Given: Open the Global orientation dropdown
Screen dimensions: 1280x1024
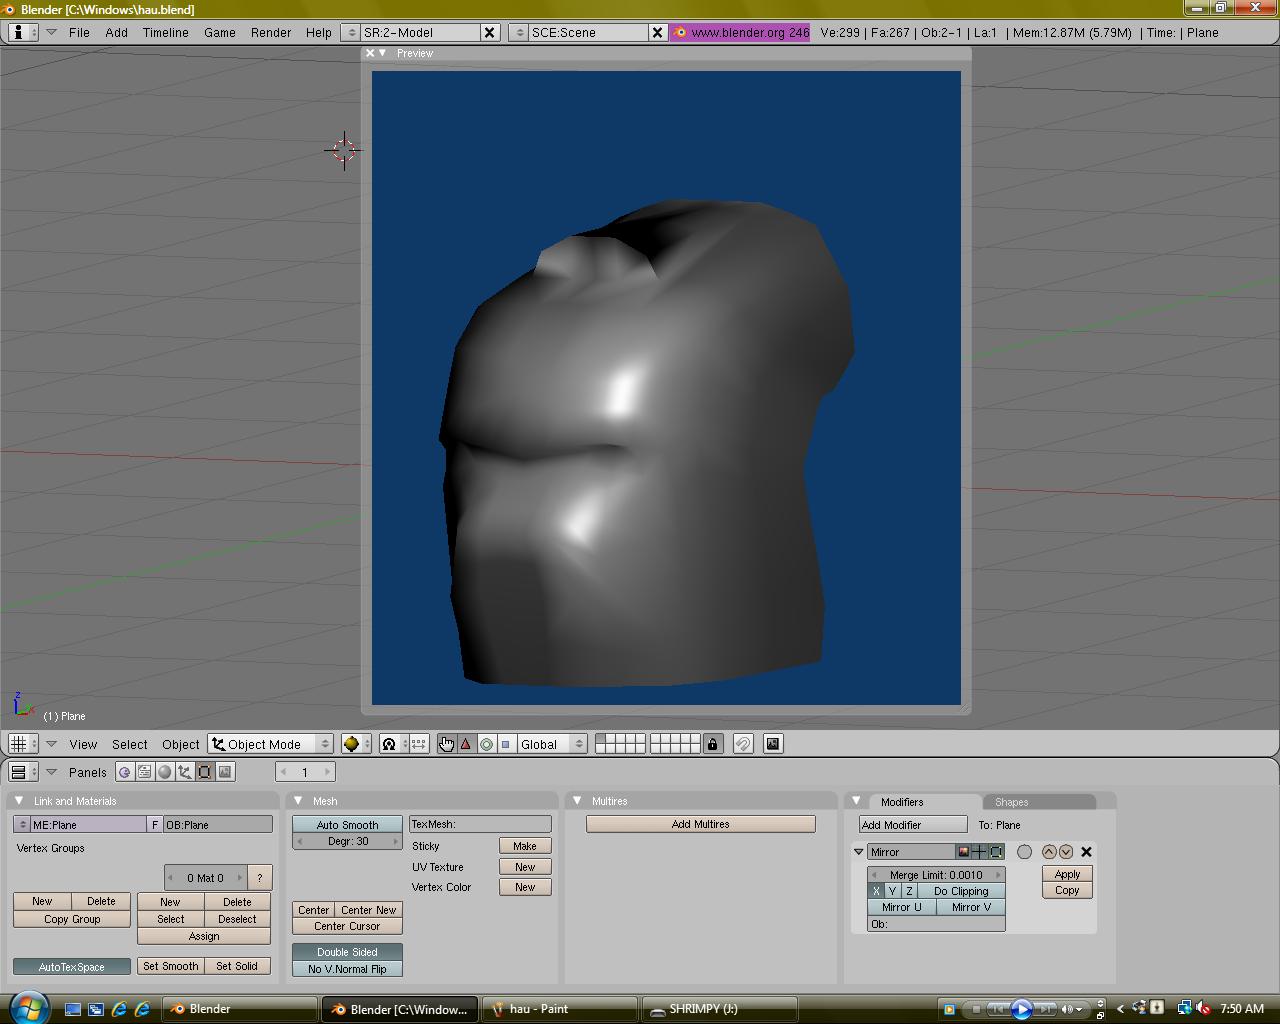Looking at the screenshot, I should point(551,744).
